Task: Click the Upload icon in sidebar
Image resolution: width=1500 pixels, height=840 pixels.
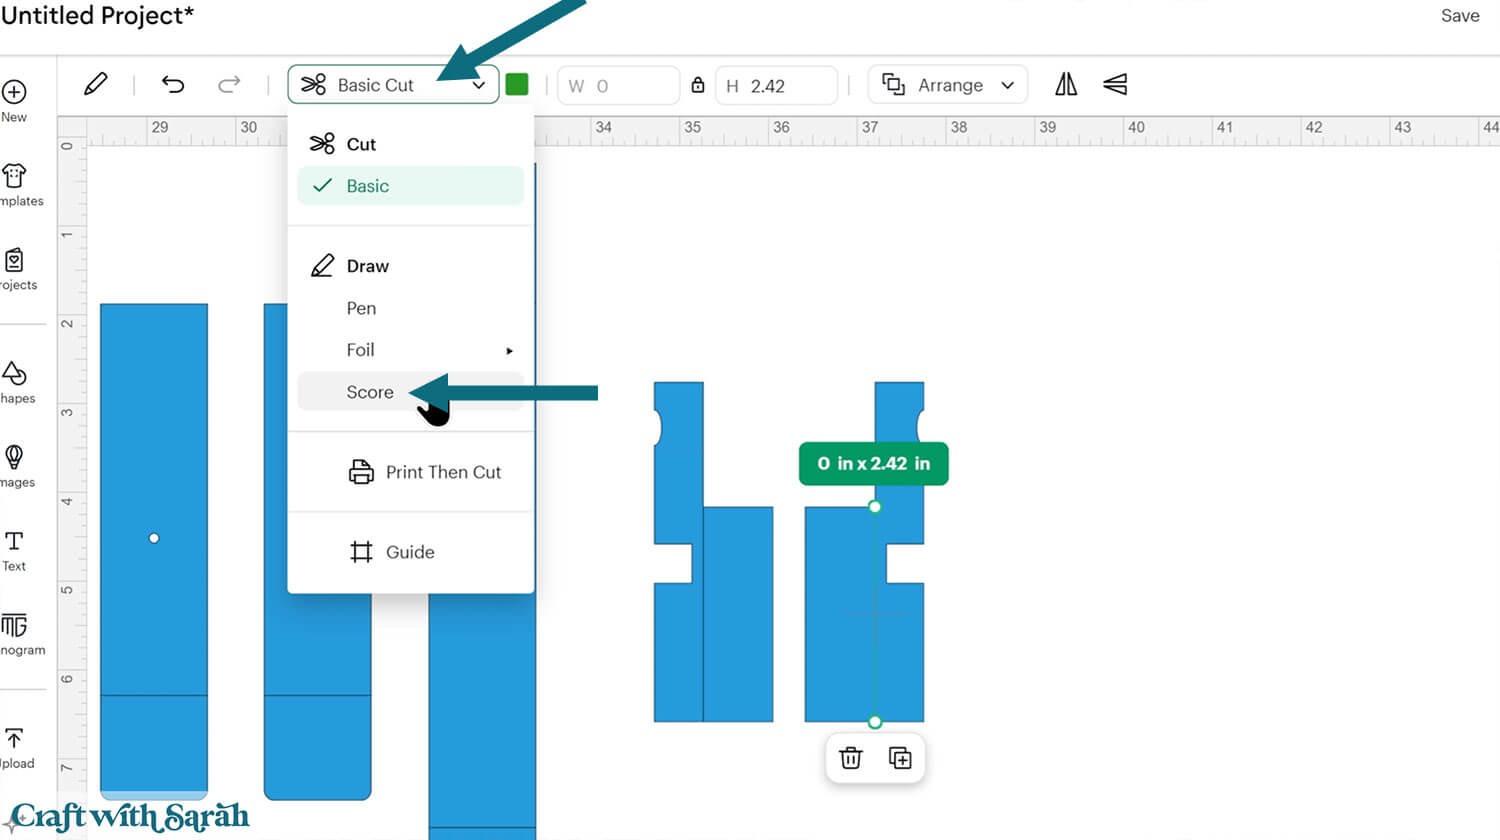Action: pos(14,738)
